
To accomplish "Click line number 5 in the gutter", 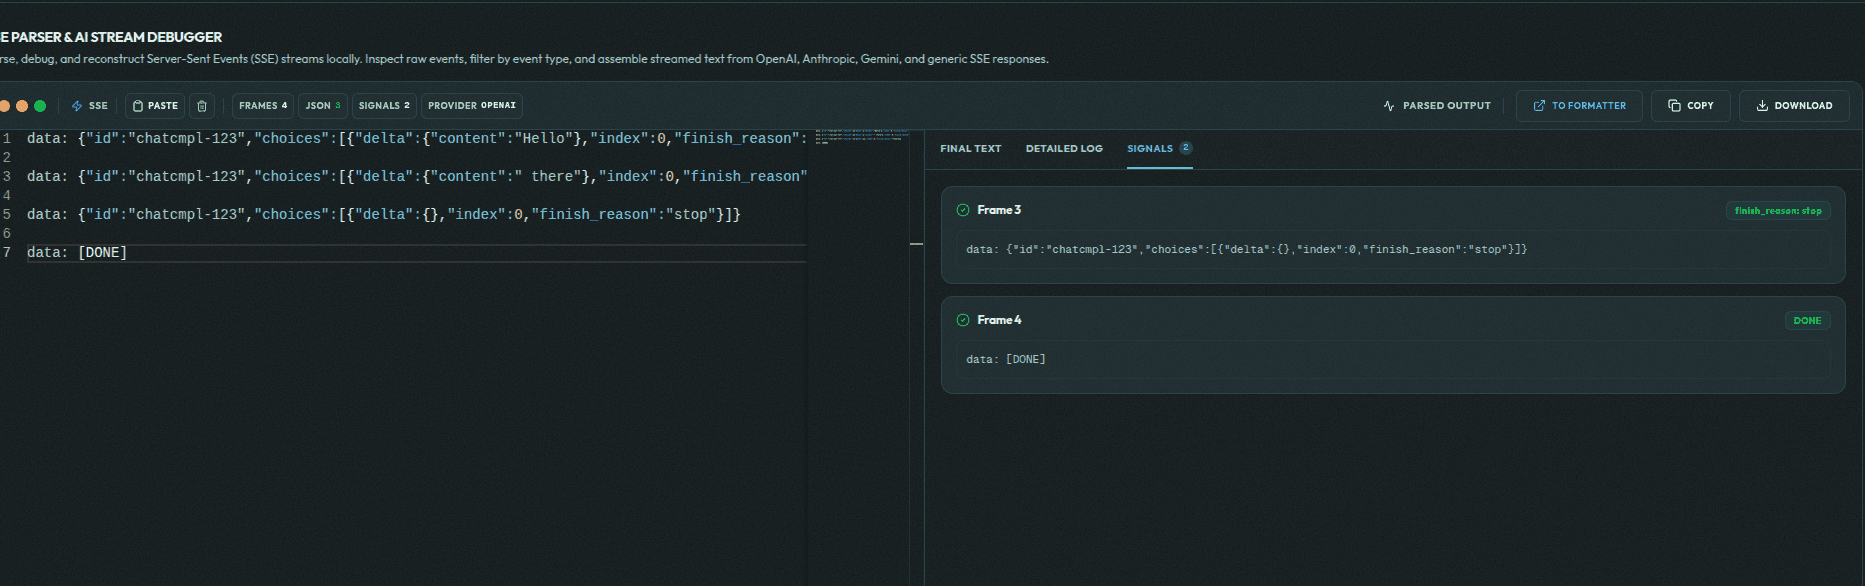I will click(7, 215).
